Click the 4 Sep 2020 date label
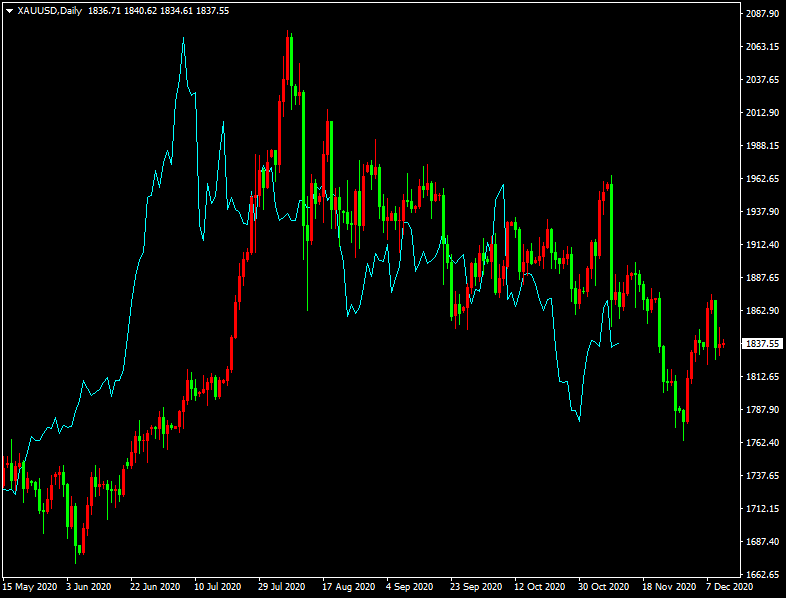Image resolution: width=786 pixels, height=598 pixels. [410, 587]
